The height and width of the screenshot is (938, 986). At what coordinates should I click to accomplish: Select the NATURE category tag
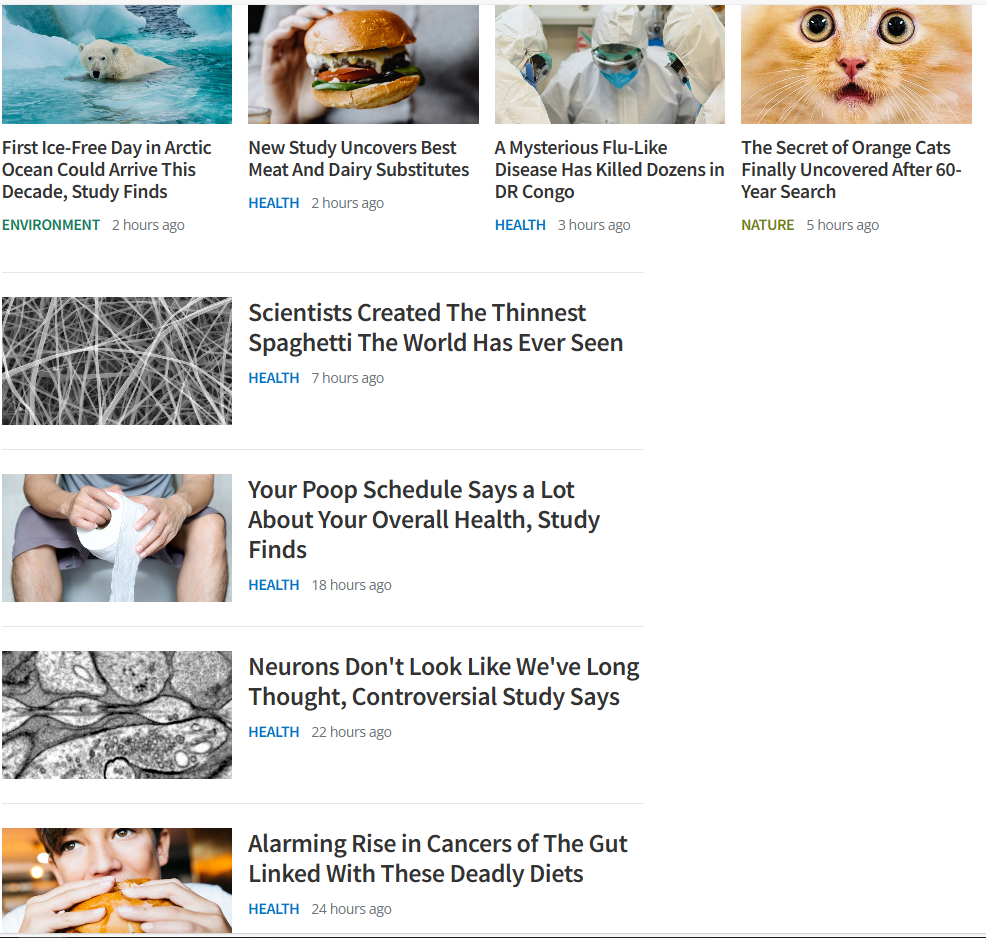(768, 225)
